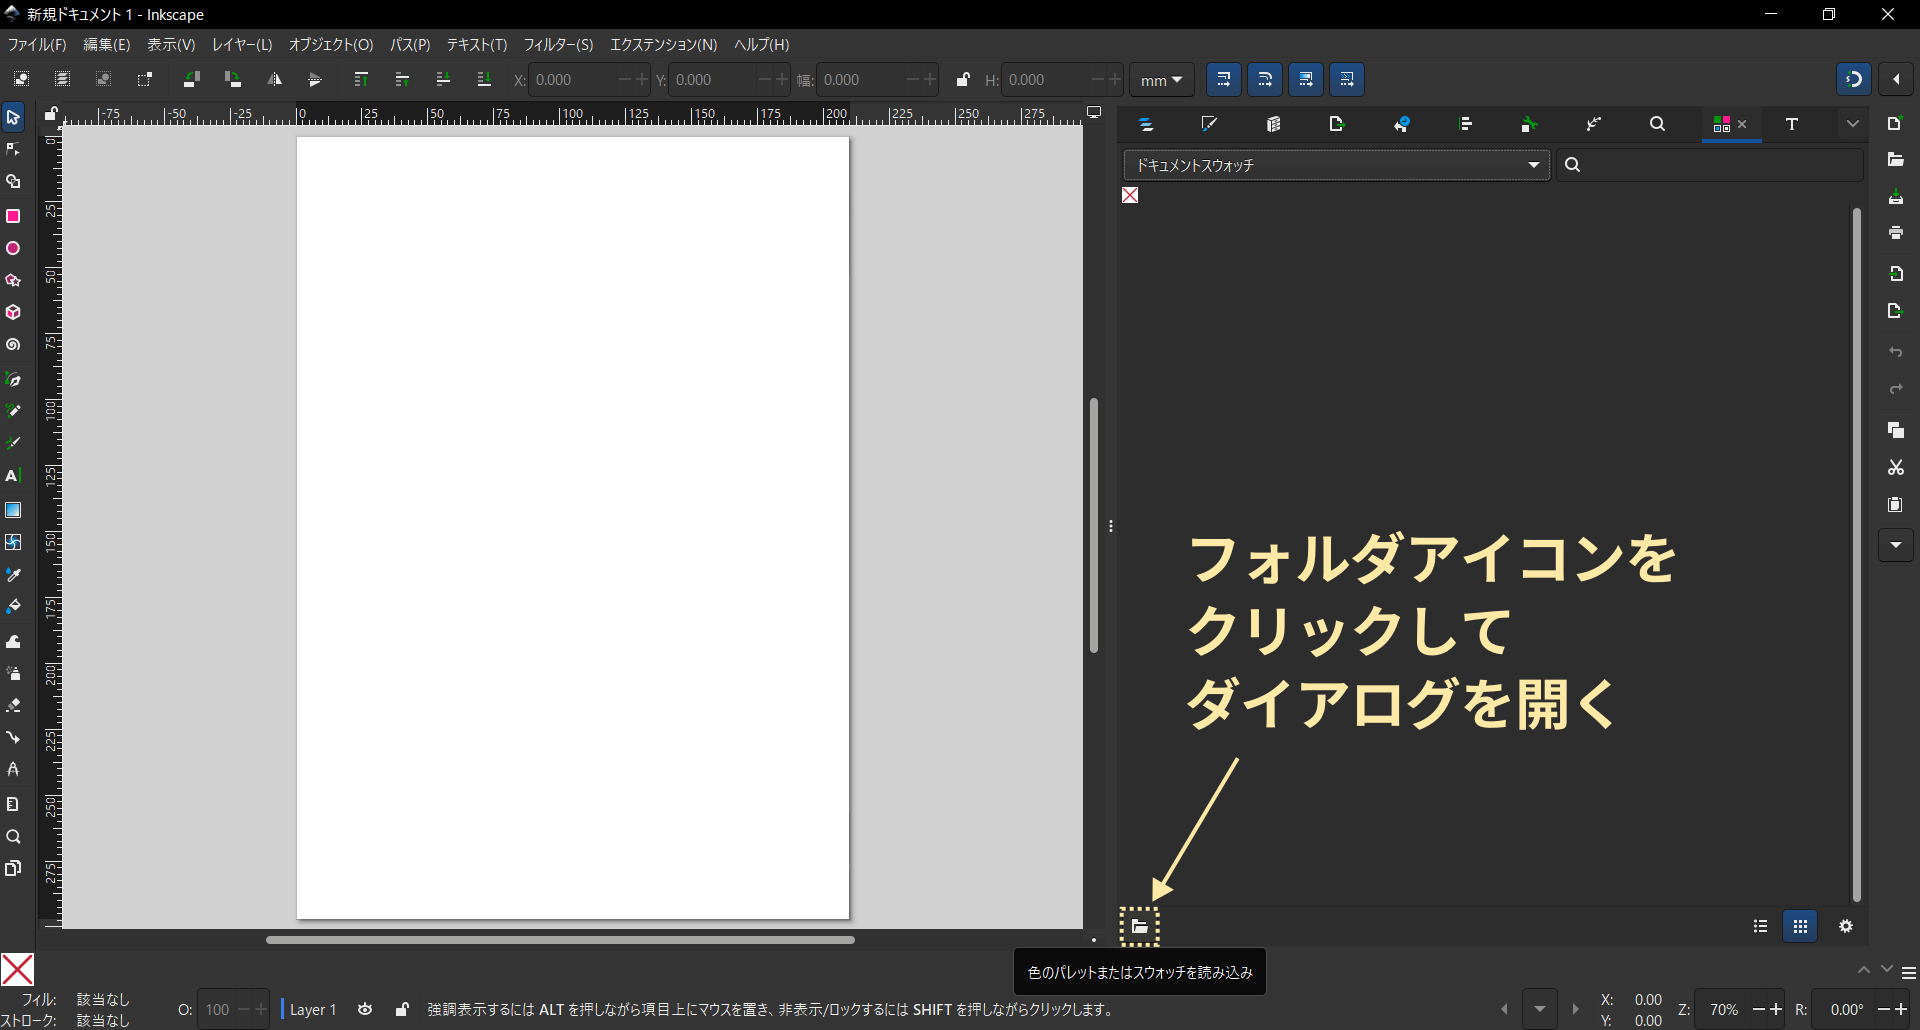The image size is (1920, 1030).
Task: Raise selection to top icon
Action: click(x=361, y=79)
